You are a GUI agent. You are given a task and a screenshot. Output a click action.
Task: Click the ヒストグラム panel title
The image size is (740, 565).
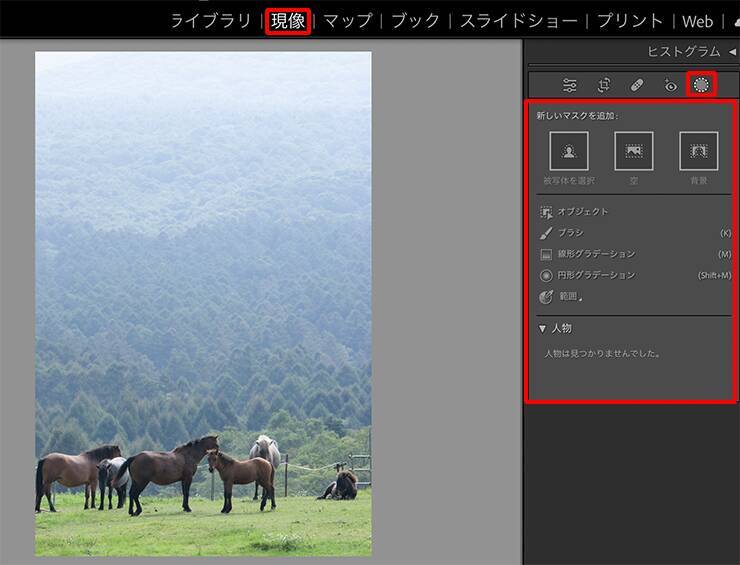[684, 51]
